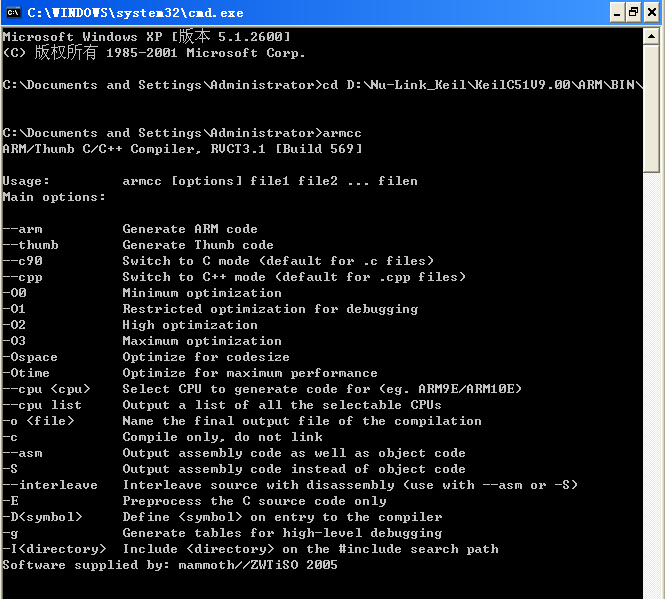Click 'armcc [options] file1 file2 ... filen'
Image resolution: width=665 pixels, height=599 pixels.
[270, 181]
